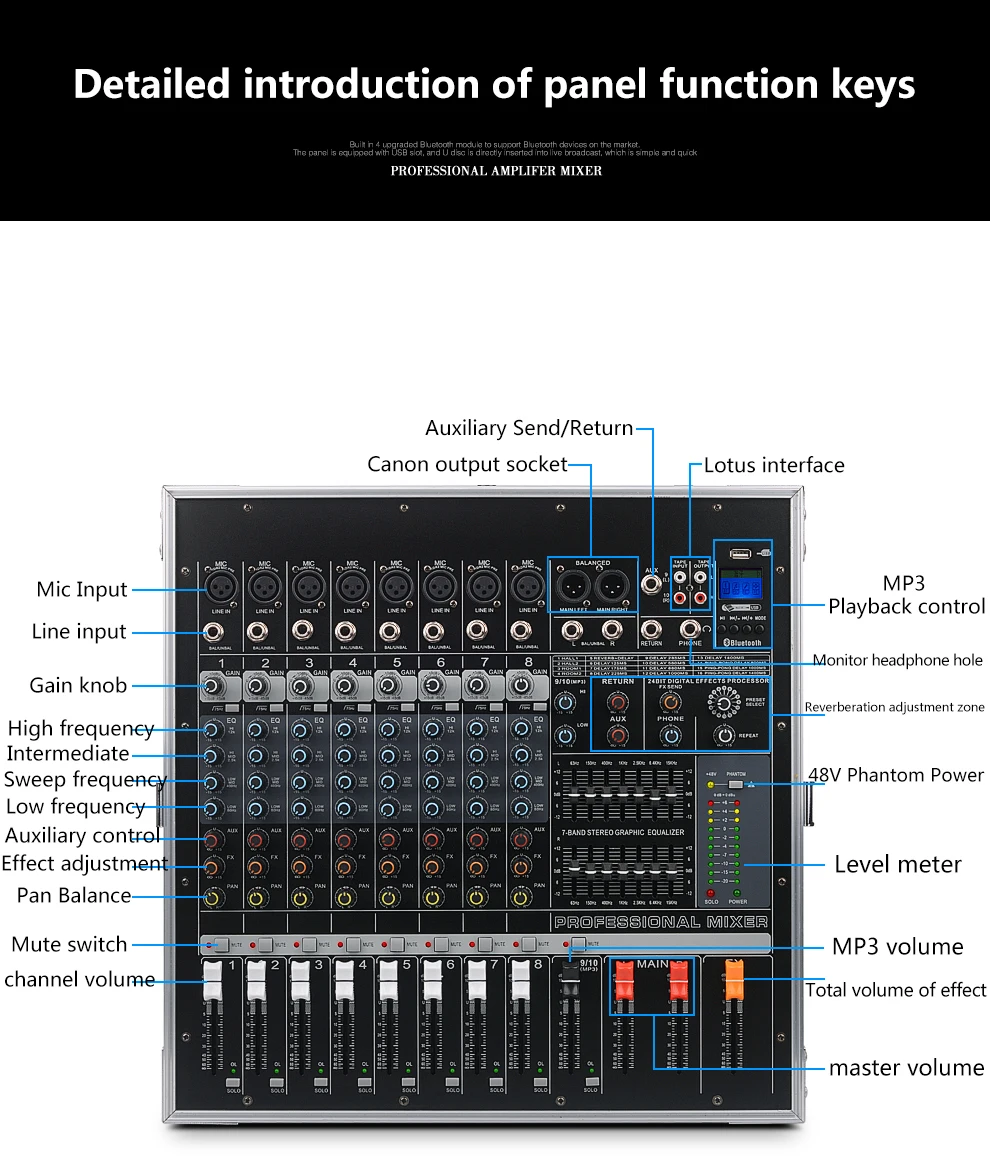Toggle the channel 8 MUTE switch
This screenshot has width=990, height=1166.
[x=529, y=945]
